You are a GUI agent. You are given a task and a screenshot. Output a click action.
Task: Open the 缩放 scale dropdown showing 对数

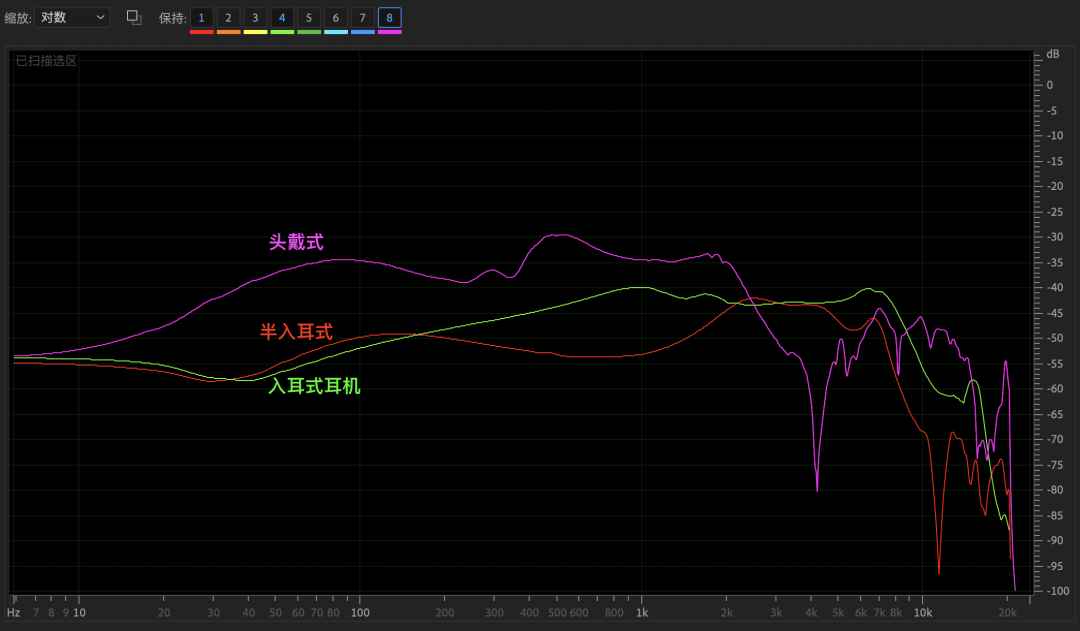click(x=72, y=17)
